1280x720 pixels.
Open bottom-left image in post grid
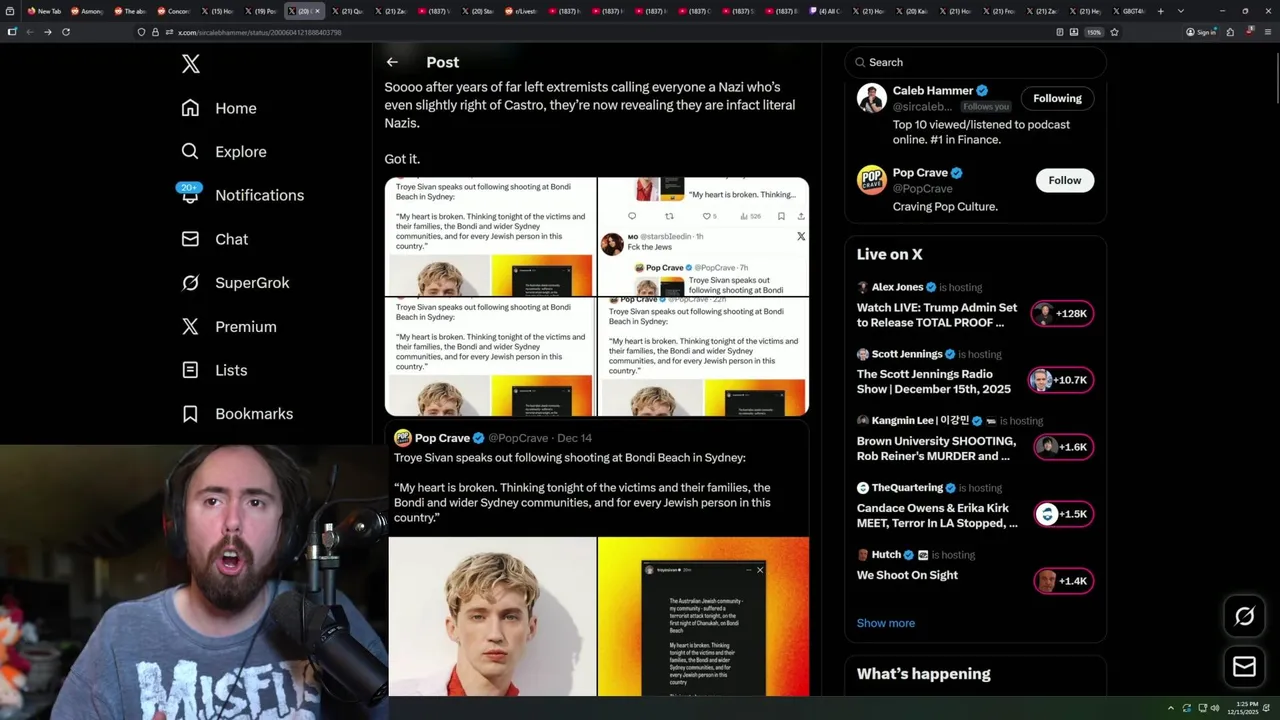tap(490, 357)
